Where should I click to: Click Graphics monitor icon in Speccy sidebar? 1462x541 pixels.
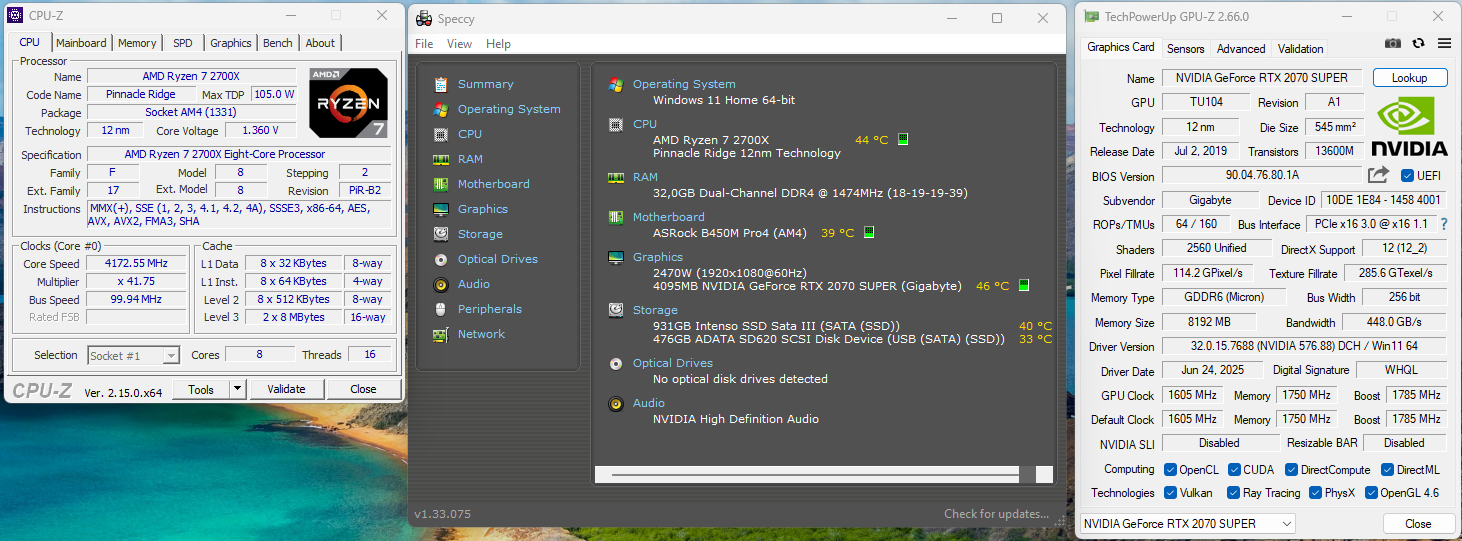click(x=440, y=209)
